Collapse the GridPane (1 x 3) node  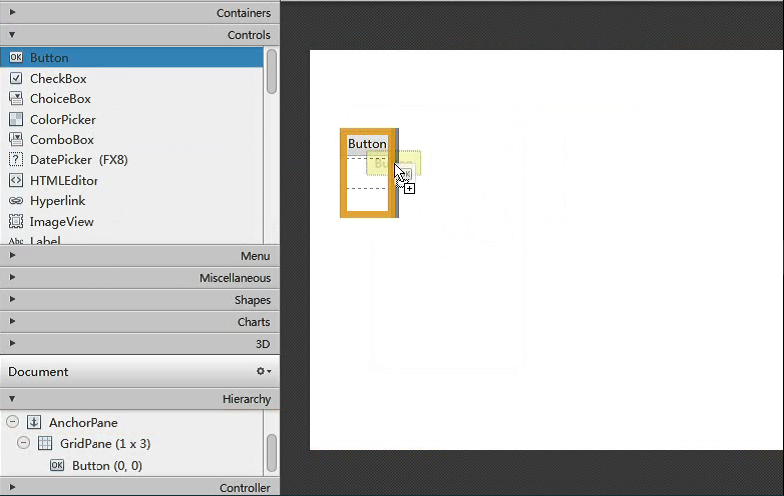(x=24, y=444)
